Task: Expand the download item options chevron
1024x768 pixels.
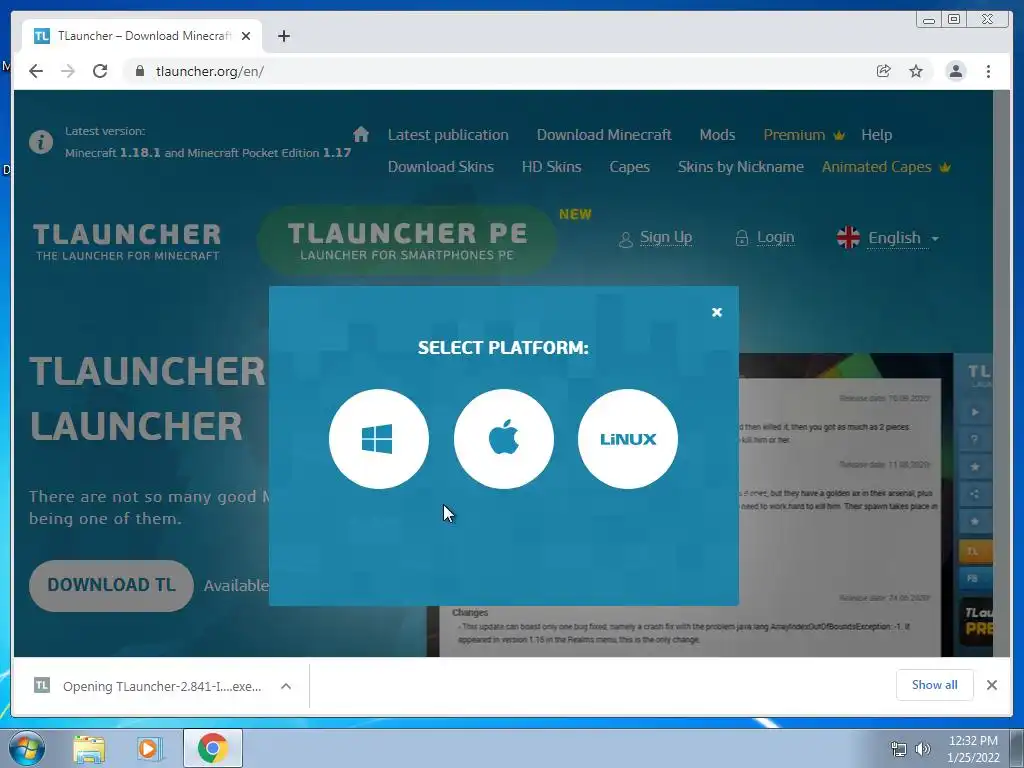Action: [285, 686]
